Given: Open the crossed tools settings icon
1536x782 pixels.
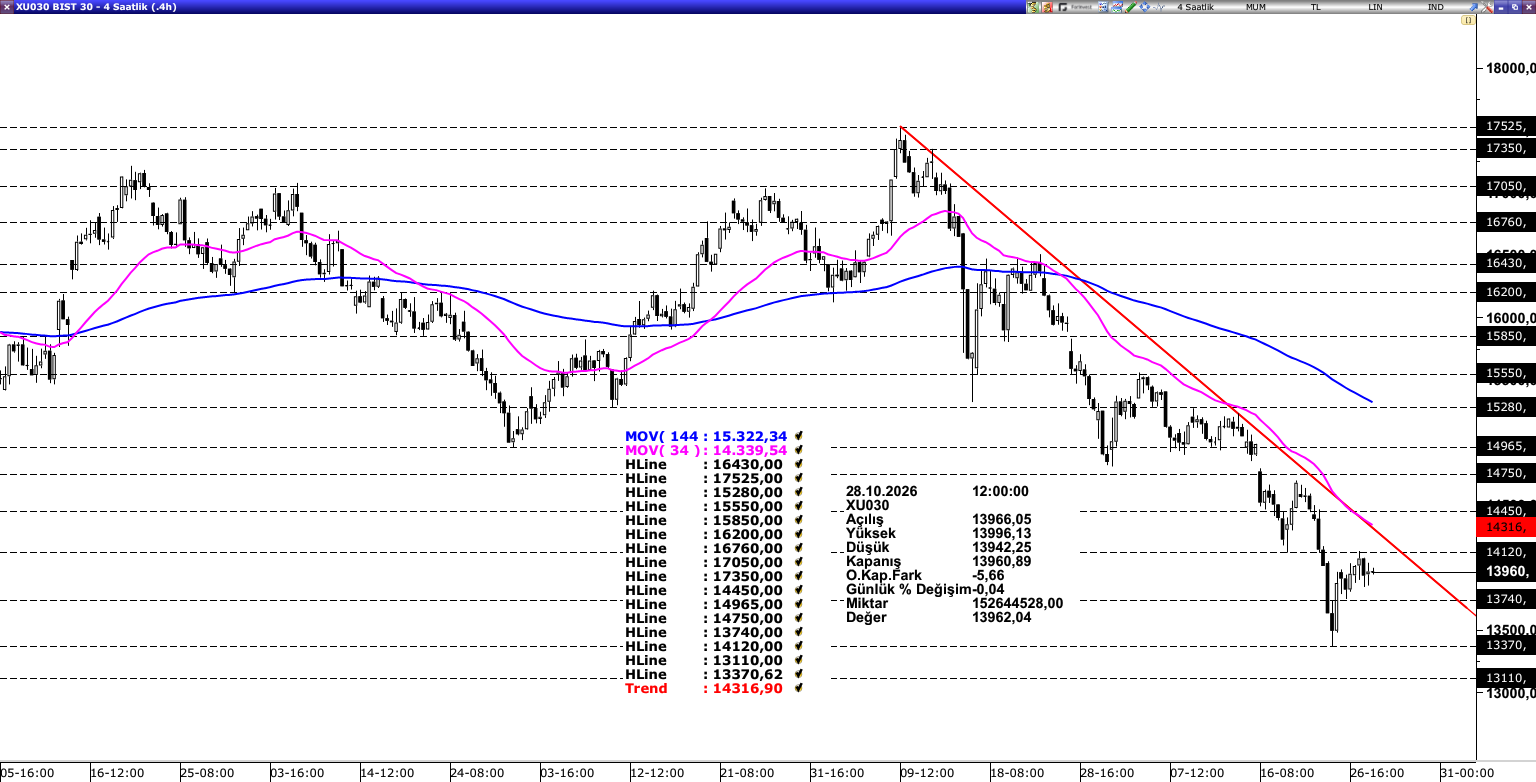Looking at the screenshot, I should 1487,7.
